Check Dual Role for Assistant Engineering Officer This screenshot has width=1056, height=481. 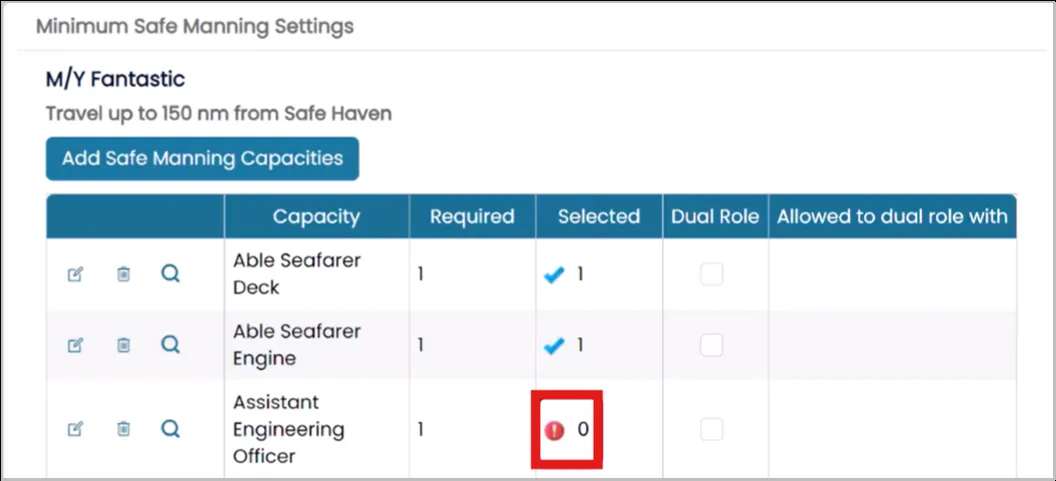(711, 428)
